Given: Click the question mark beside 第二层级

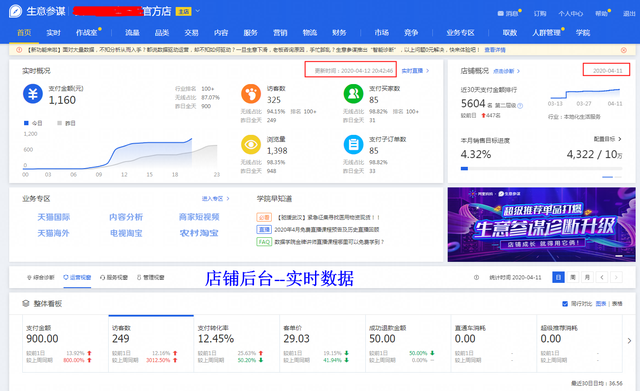Looking at the screenshot, I should 520,105.
